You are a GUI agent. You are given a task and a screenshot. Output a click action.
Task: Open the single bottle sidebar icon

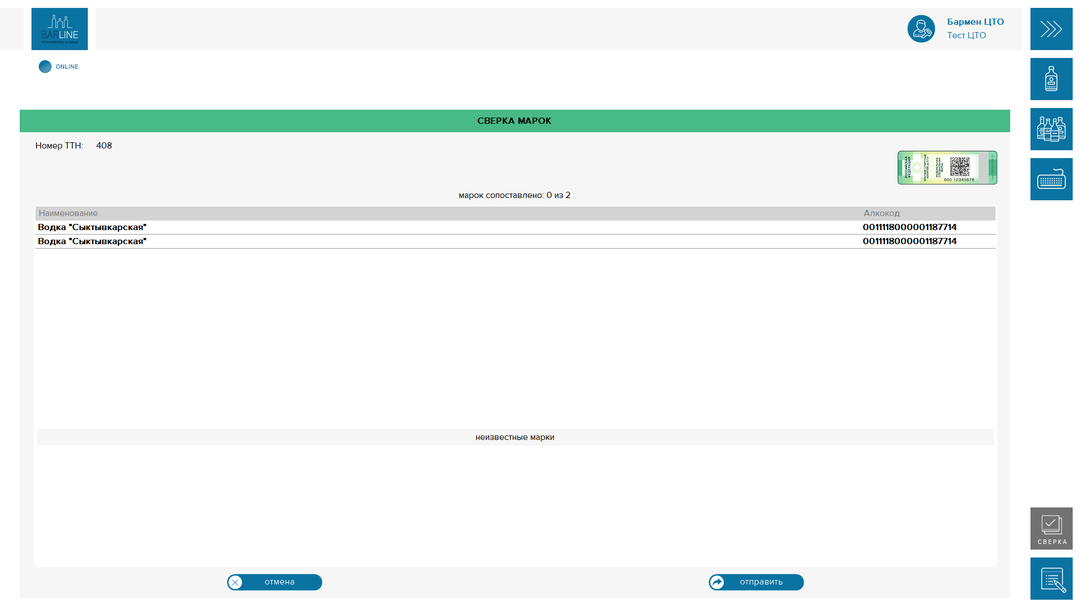1051,79
